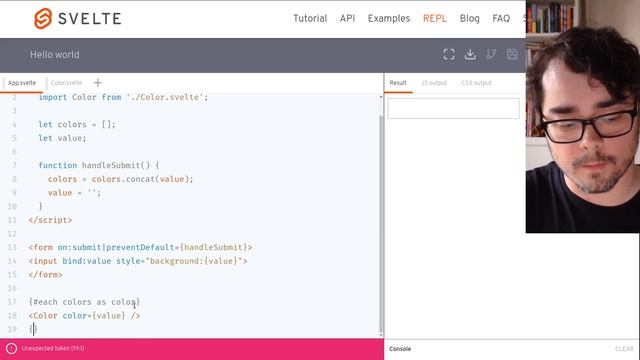Click the SVELTE wordmark text
Screen dimensions: 640x360
point(90,18)
